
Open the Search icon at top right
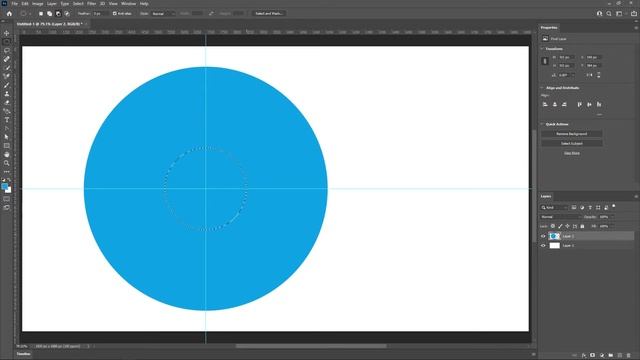609,13
